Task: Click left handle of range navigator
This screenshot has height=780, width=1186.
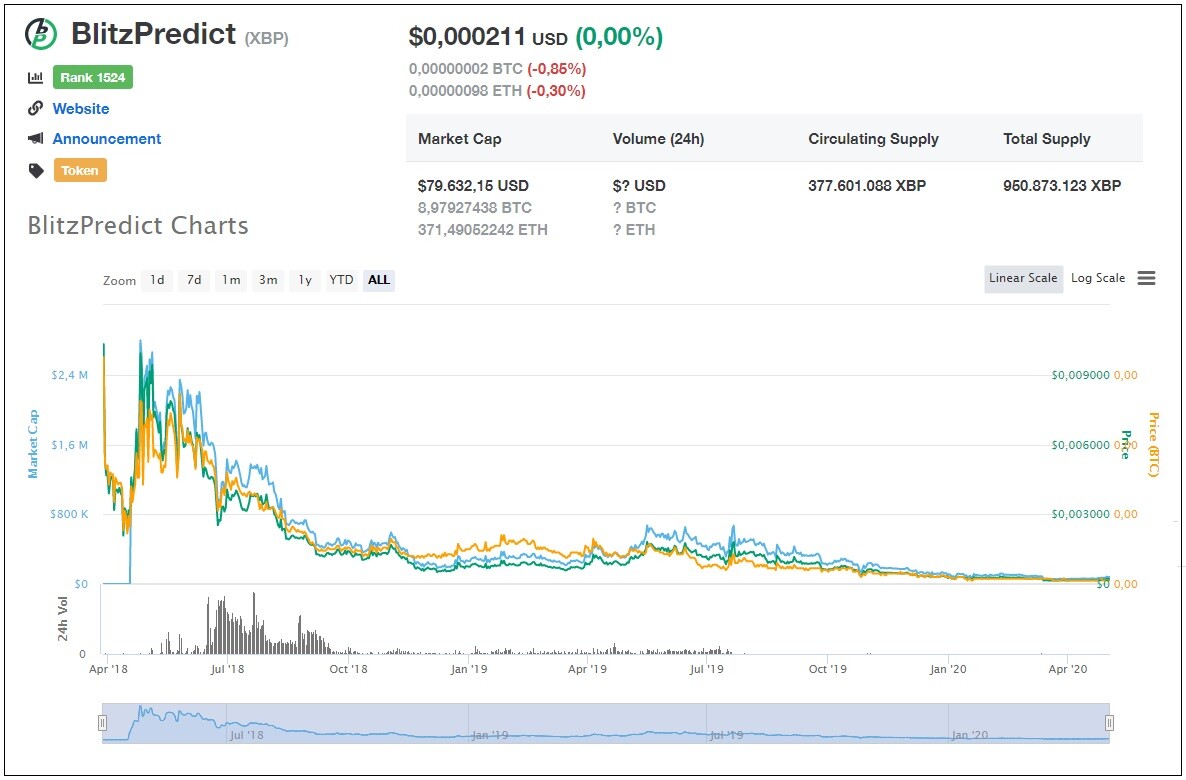Action: (x=102, y=723)
